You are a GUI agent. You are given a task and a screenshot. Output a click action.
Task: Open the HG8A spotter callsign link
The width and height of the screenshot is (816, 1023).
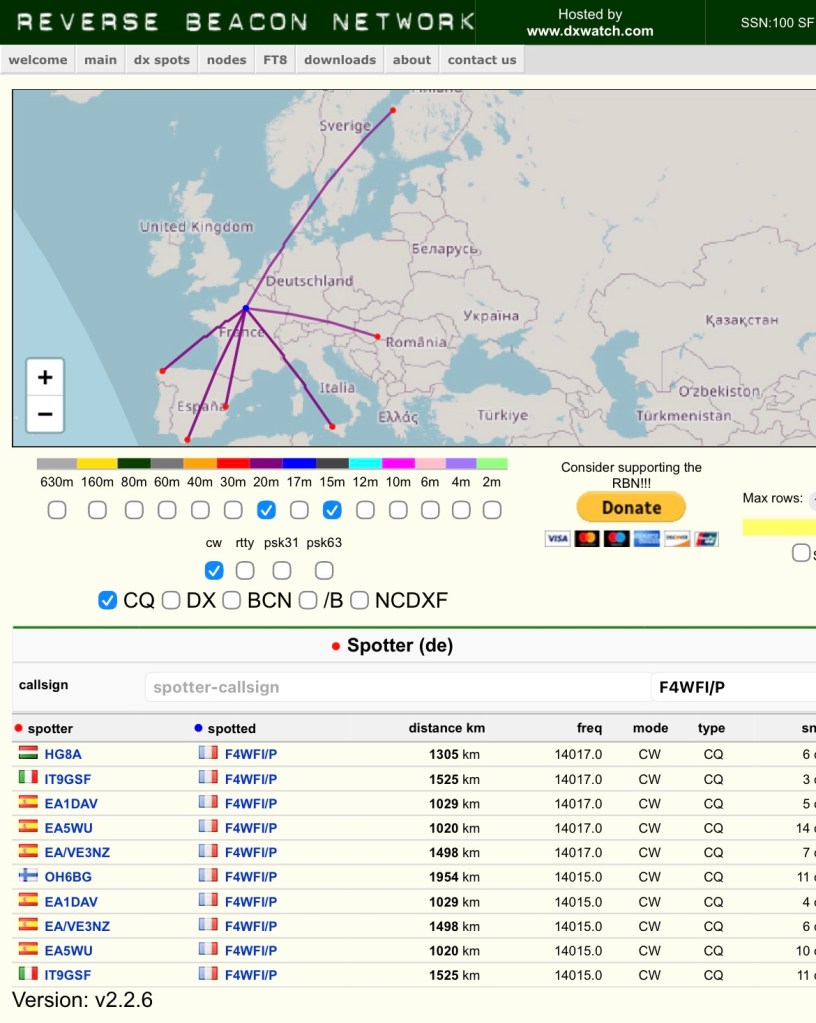(x=63, y=754)
